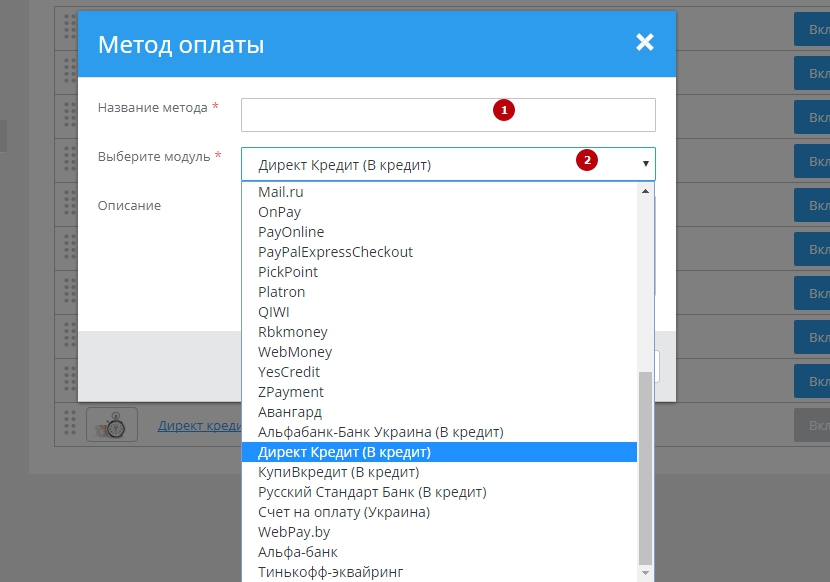Select OnPay in the module list

point(439,212)
